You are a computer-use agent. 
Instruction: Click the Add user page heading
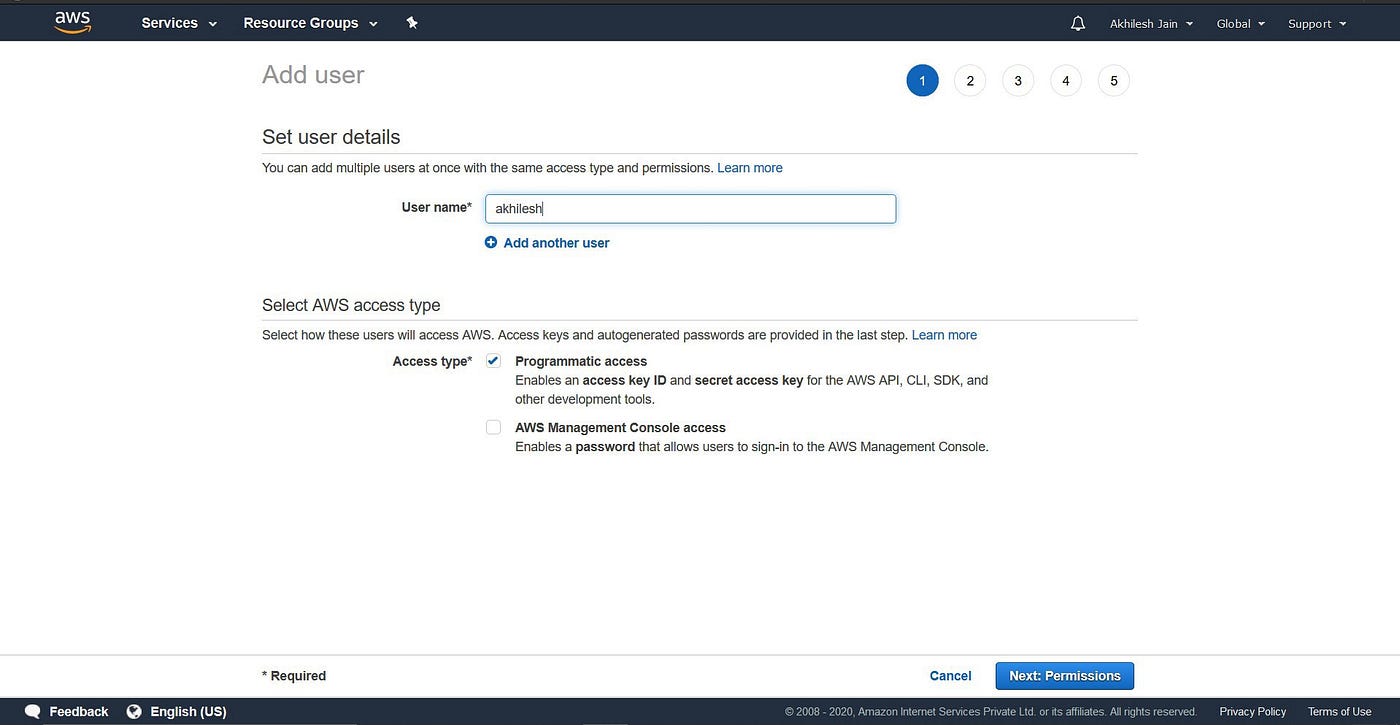pos(313,75)
